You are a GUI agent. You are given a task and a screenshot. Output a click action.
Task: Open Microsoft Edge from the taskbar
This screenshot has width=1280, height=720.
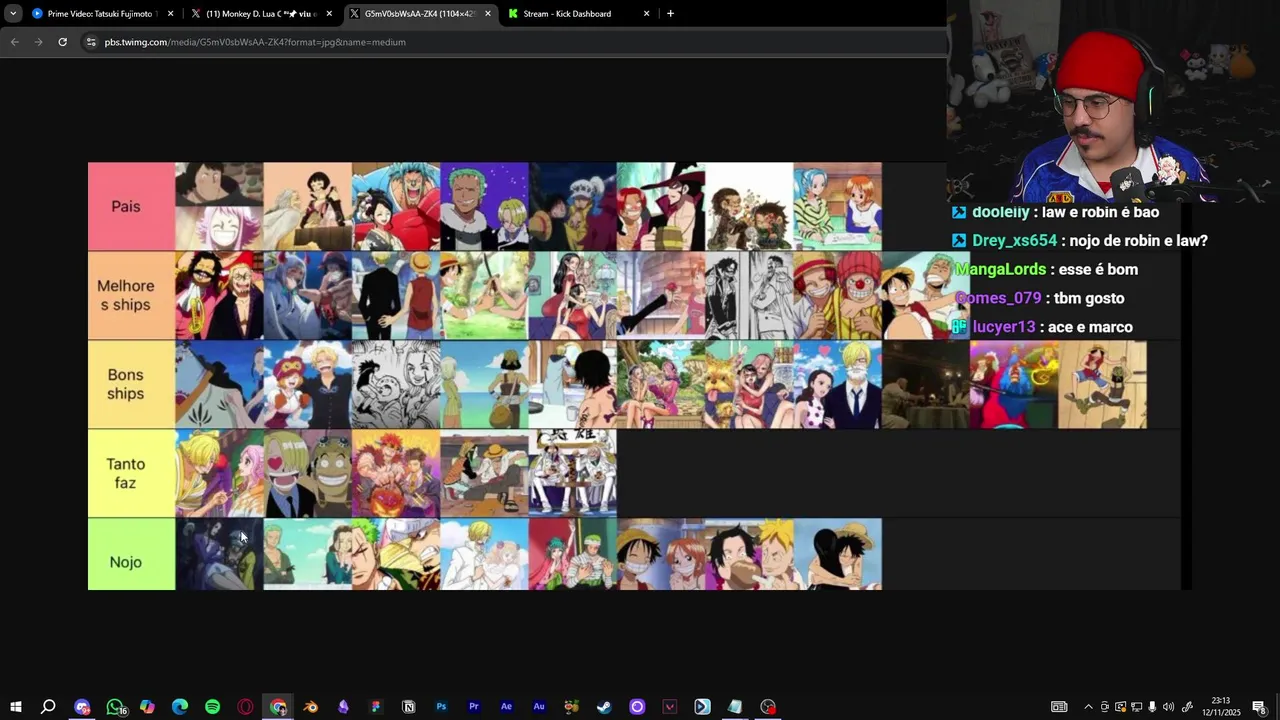[x=180, y=707]
